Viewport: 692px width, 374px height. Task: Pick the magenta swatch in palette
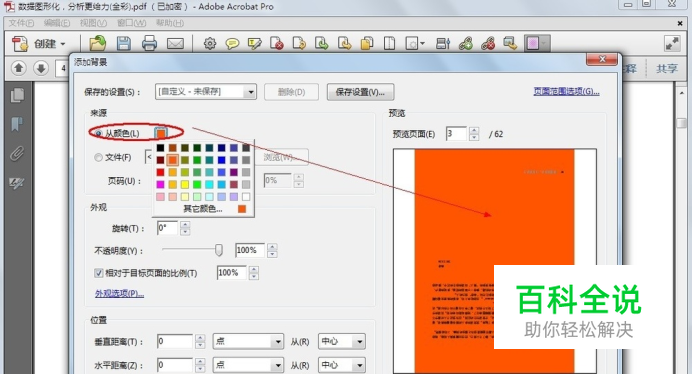[160, 184]
